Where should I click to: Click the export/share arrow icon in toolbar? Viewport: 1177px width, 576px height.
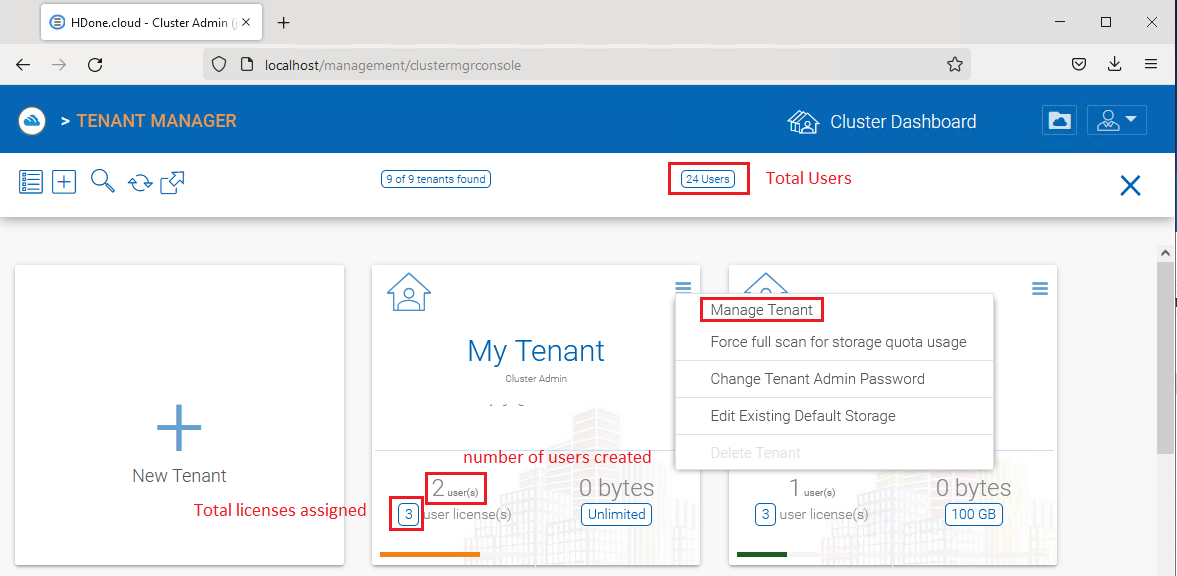pos(171,181)
